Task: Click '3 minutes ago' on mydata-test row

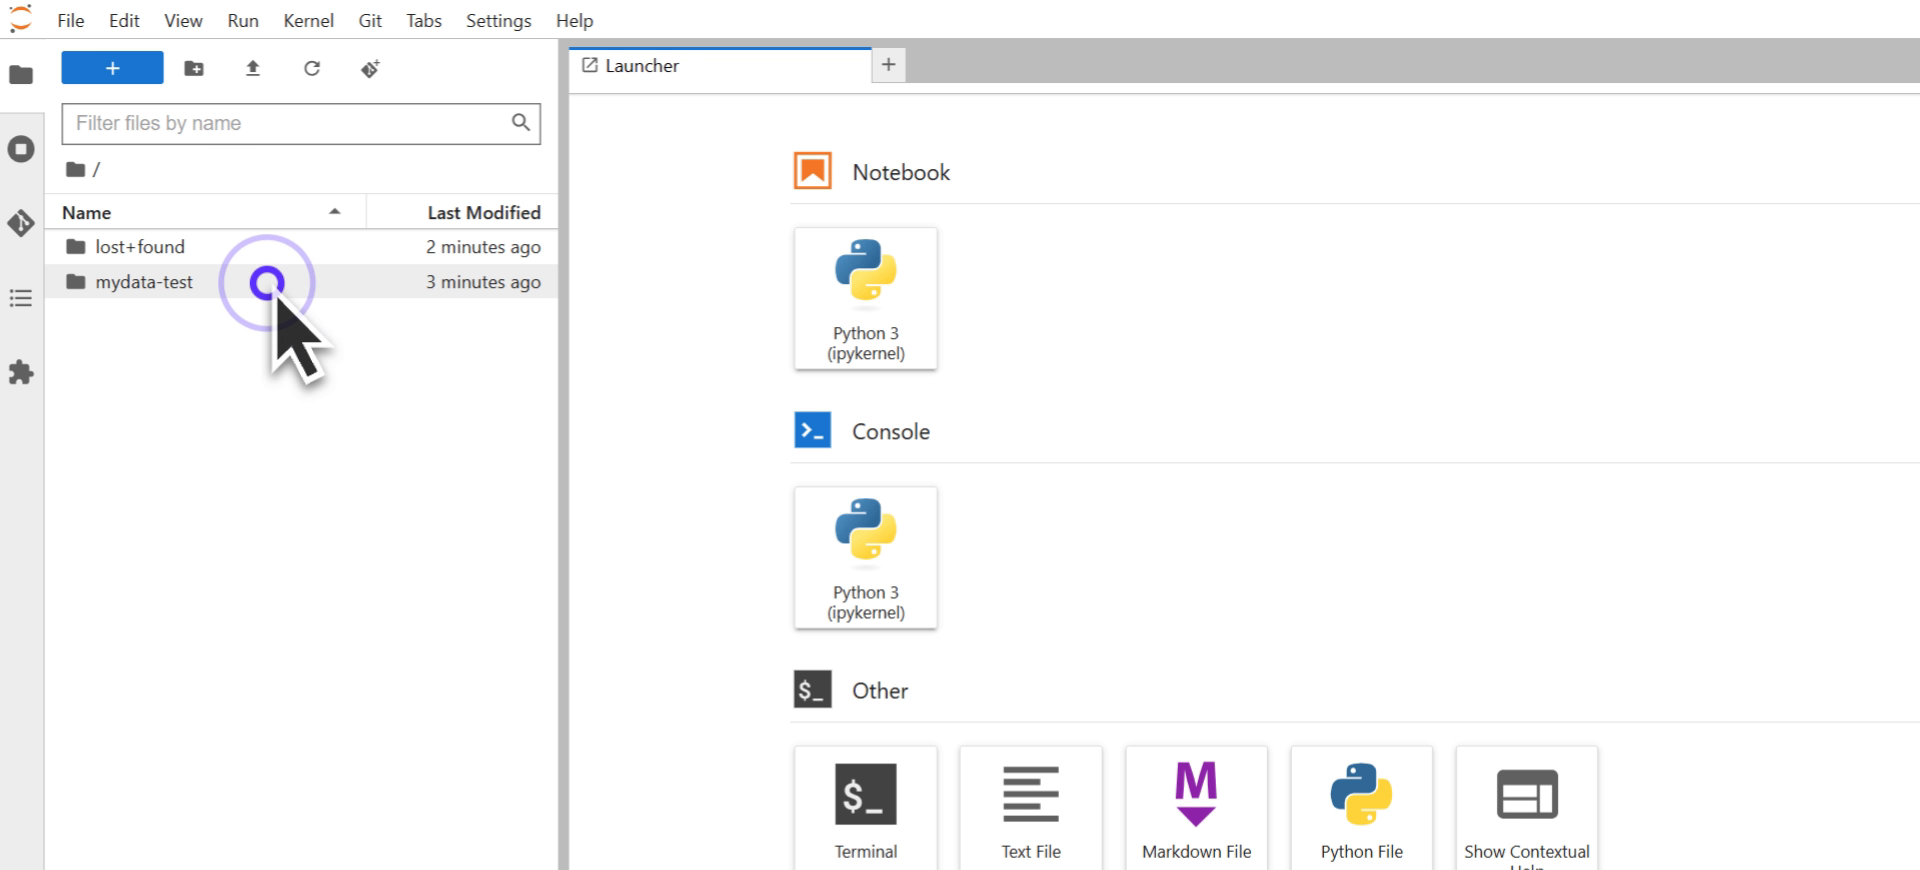Action: tap(483, 282)
